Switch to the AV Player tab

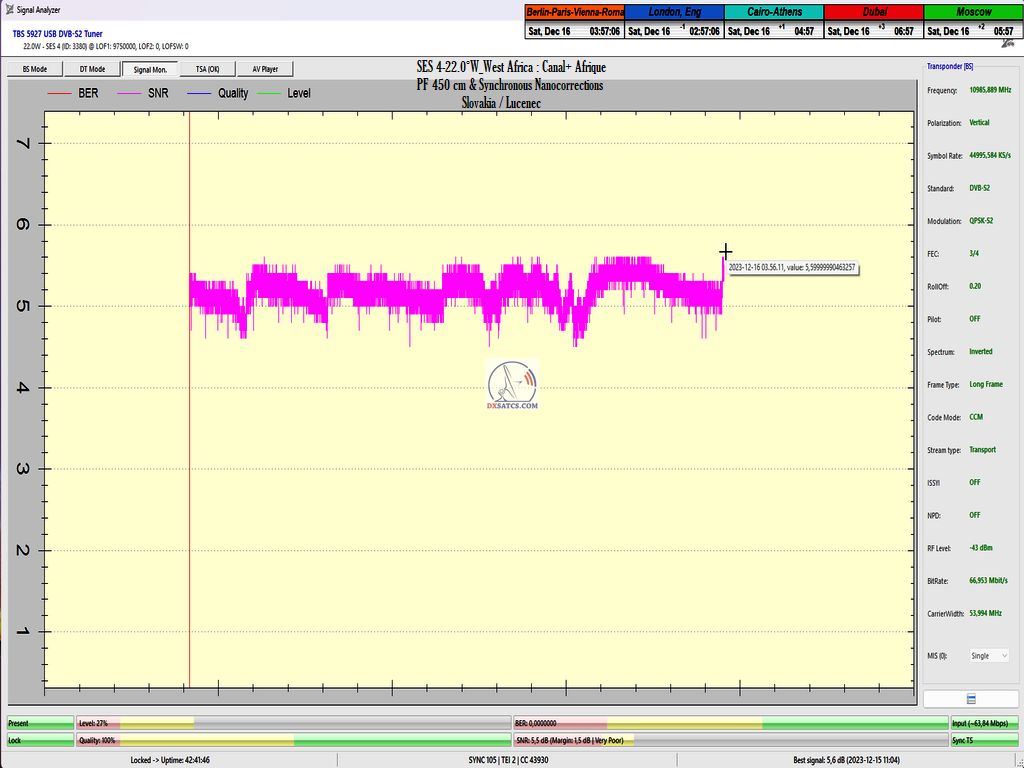pyautogui.click(x=265, y=69)
